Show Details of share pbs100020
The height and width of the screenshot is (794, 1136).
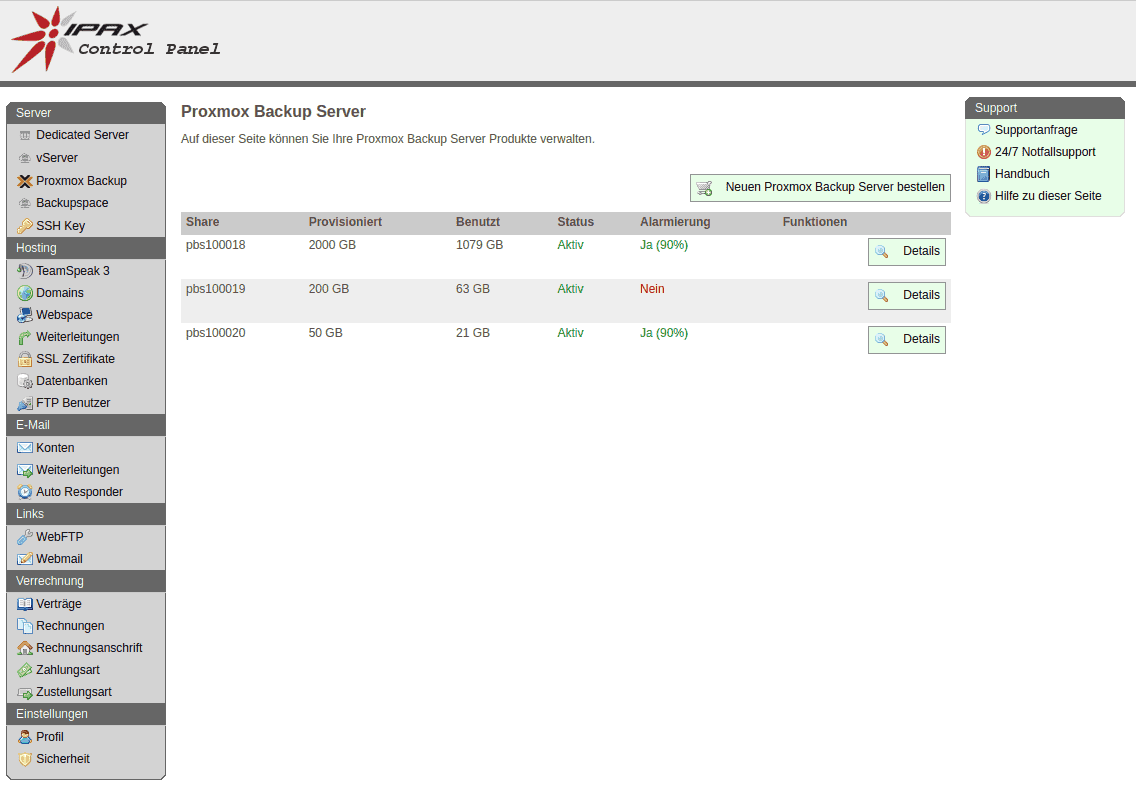(x=906, y=340)
